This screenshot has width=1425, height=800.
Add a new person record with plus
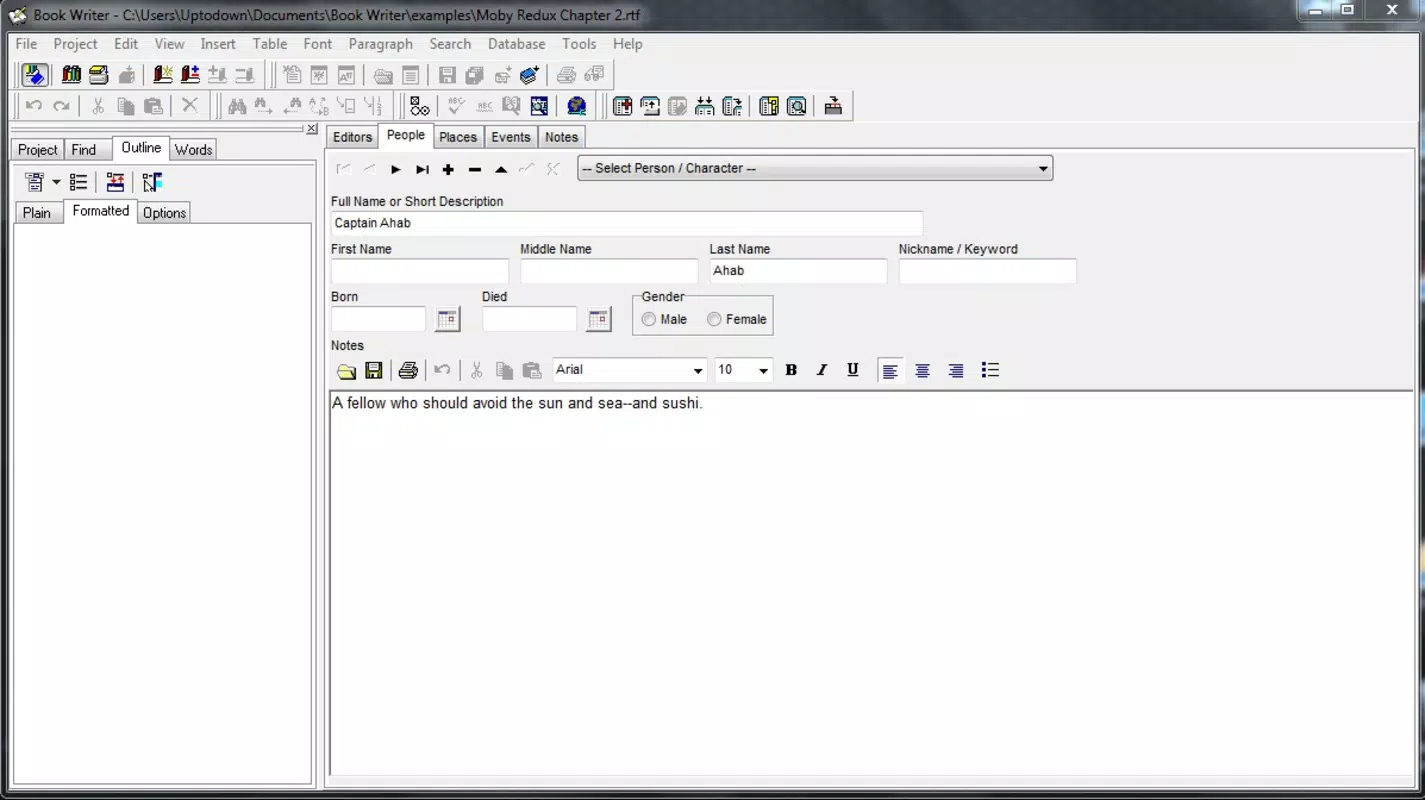(448, 169)
